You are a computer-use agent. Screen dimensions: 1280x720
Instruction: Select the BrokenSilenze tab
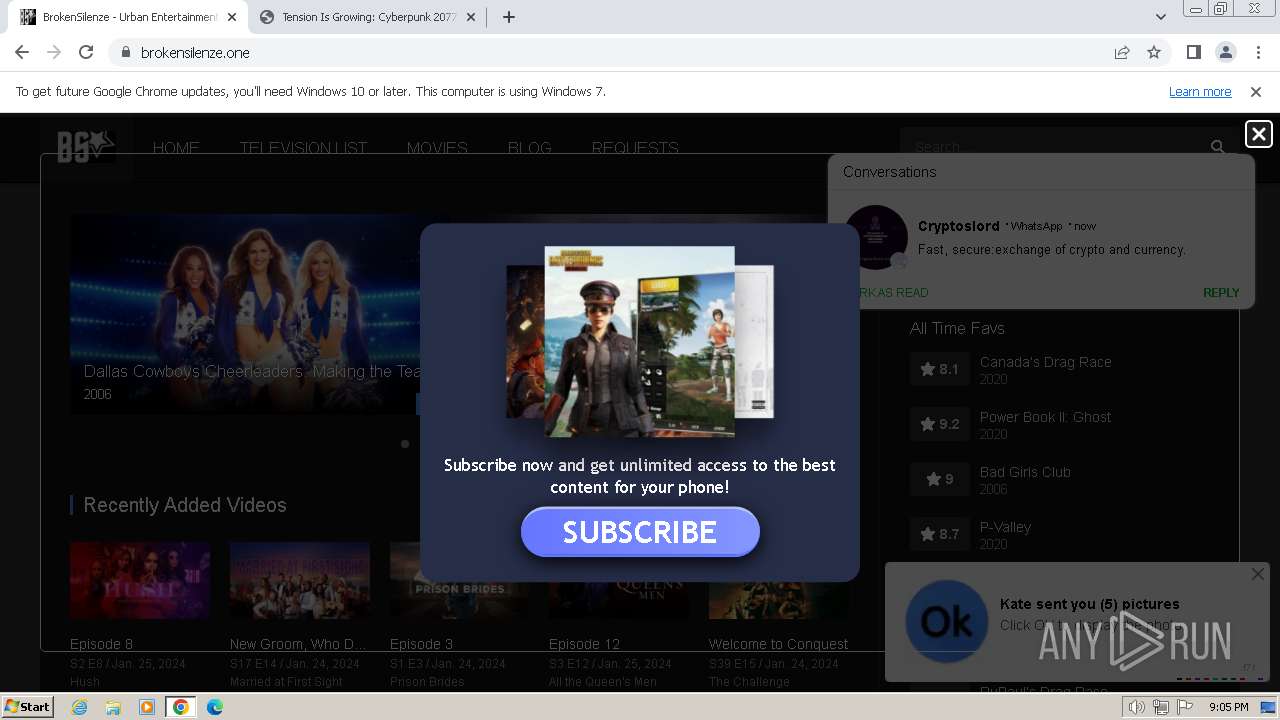click(128, 17)
